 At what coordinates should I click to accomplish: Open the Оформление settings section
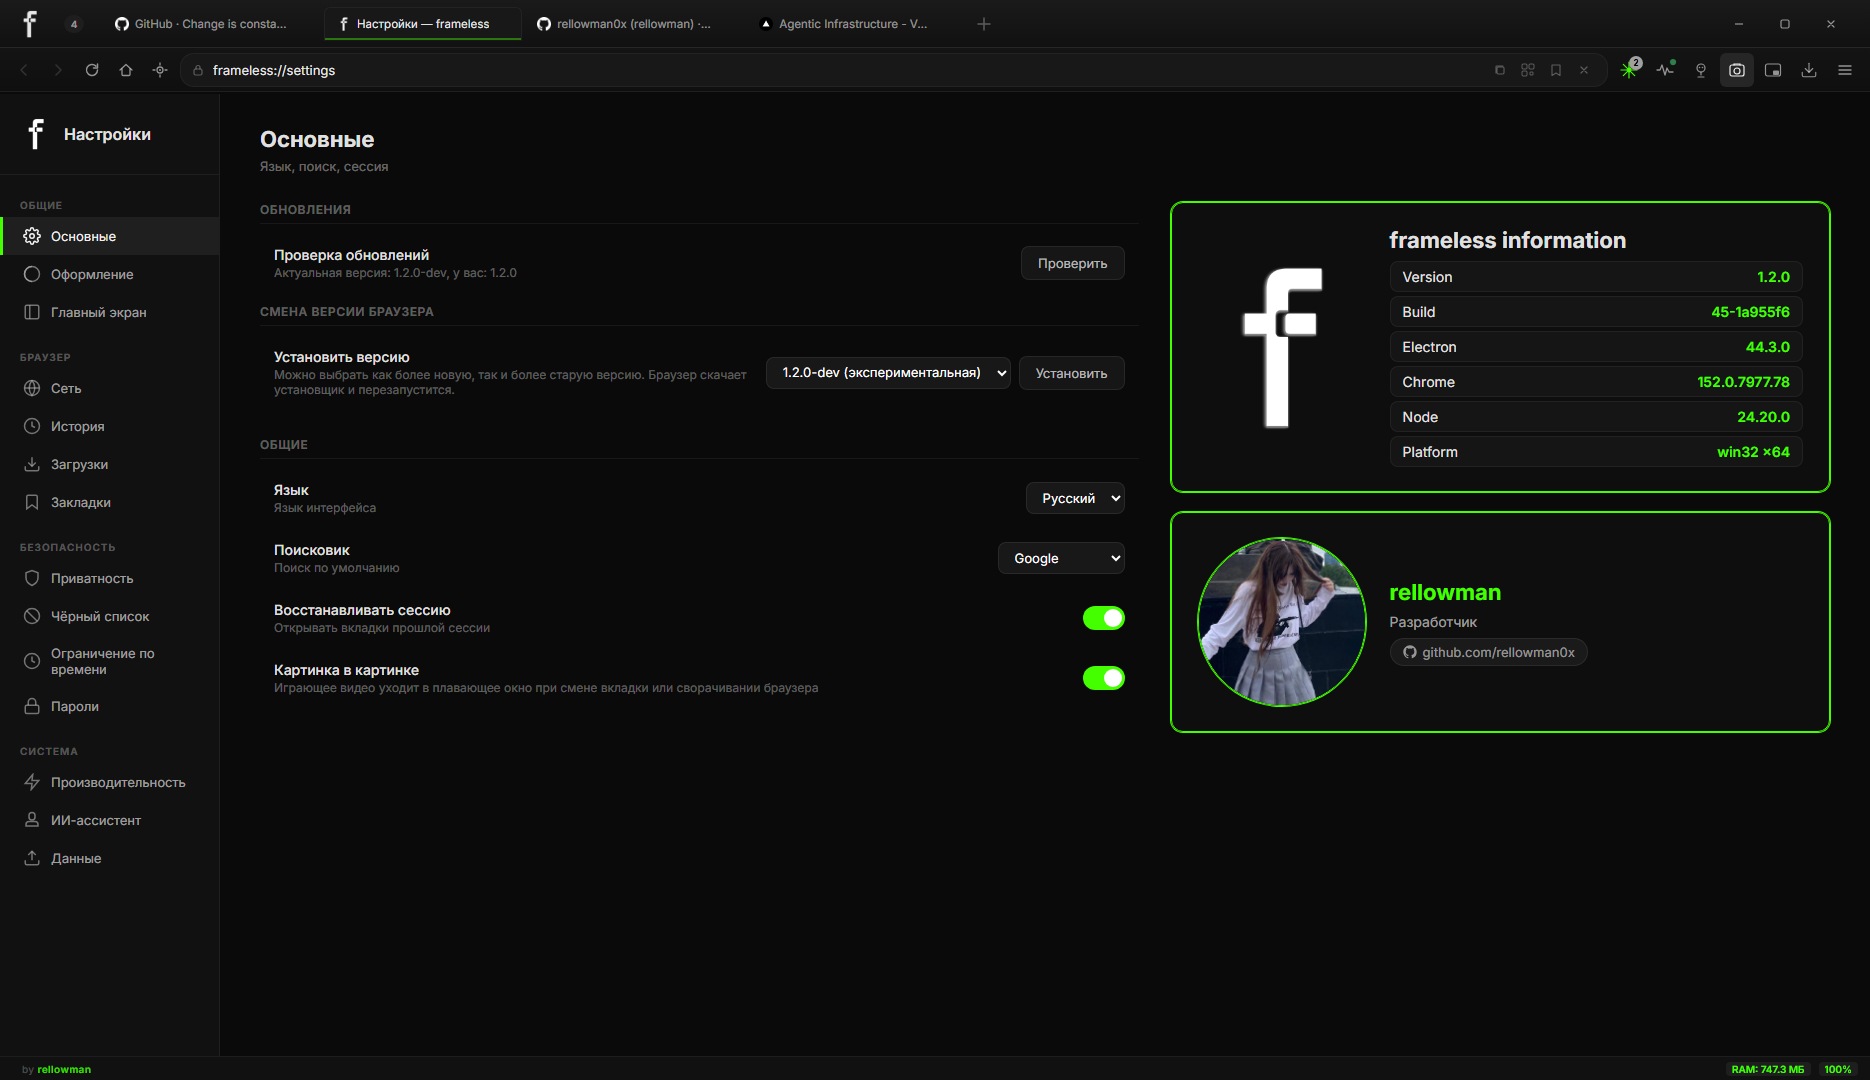click(x=110, y=274)
